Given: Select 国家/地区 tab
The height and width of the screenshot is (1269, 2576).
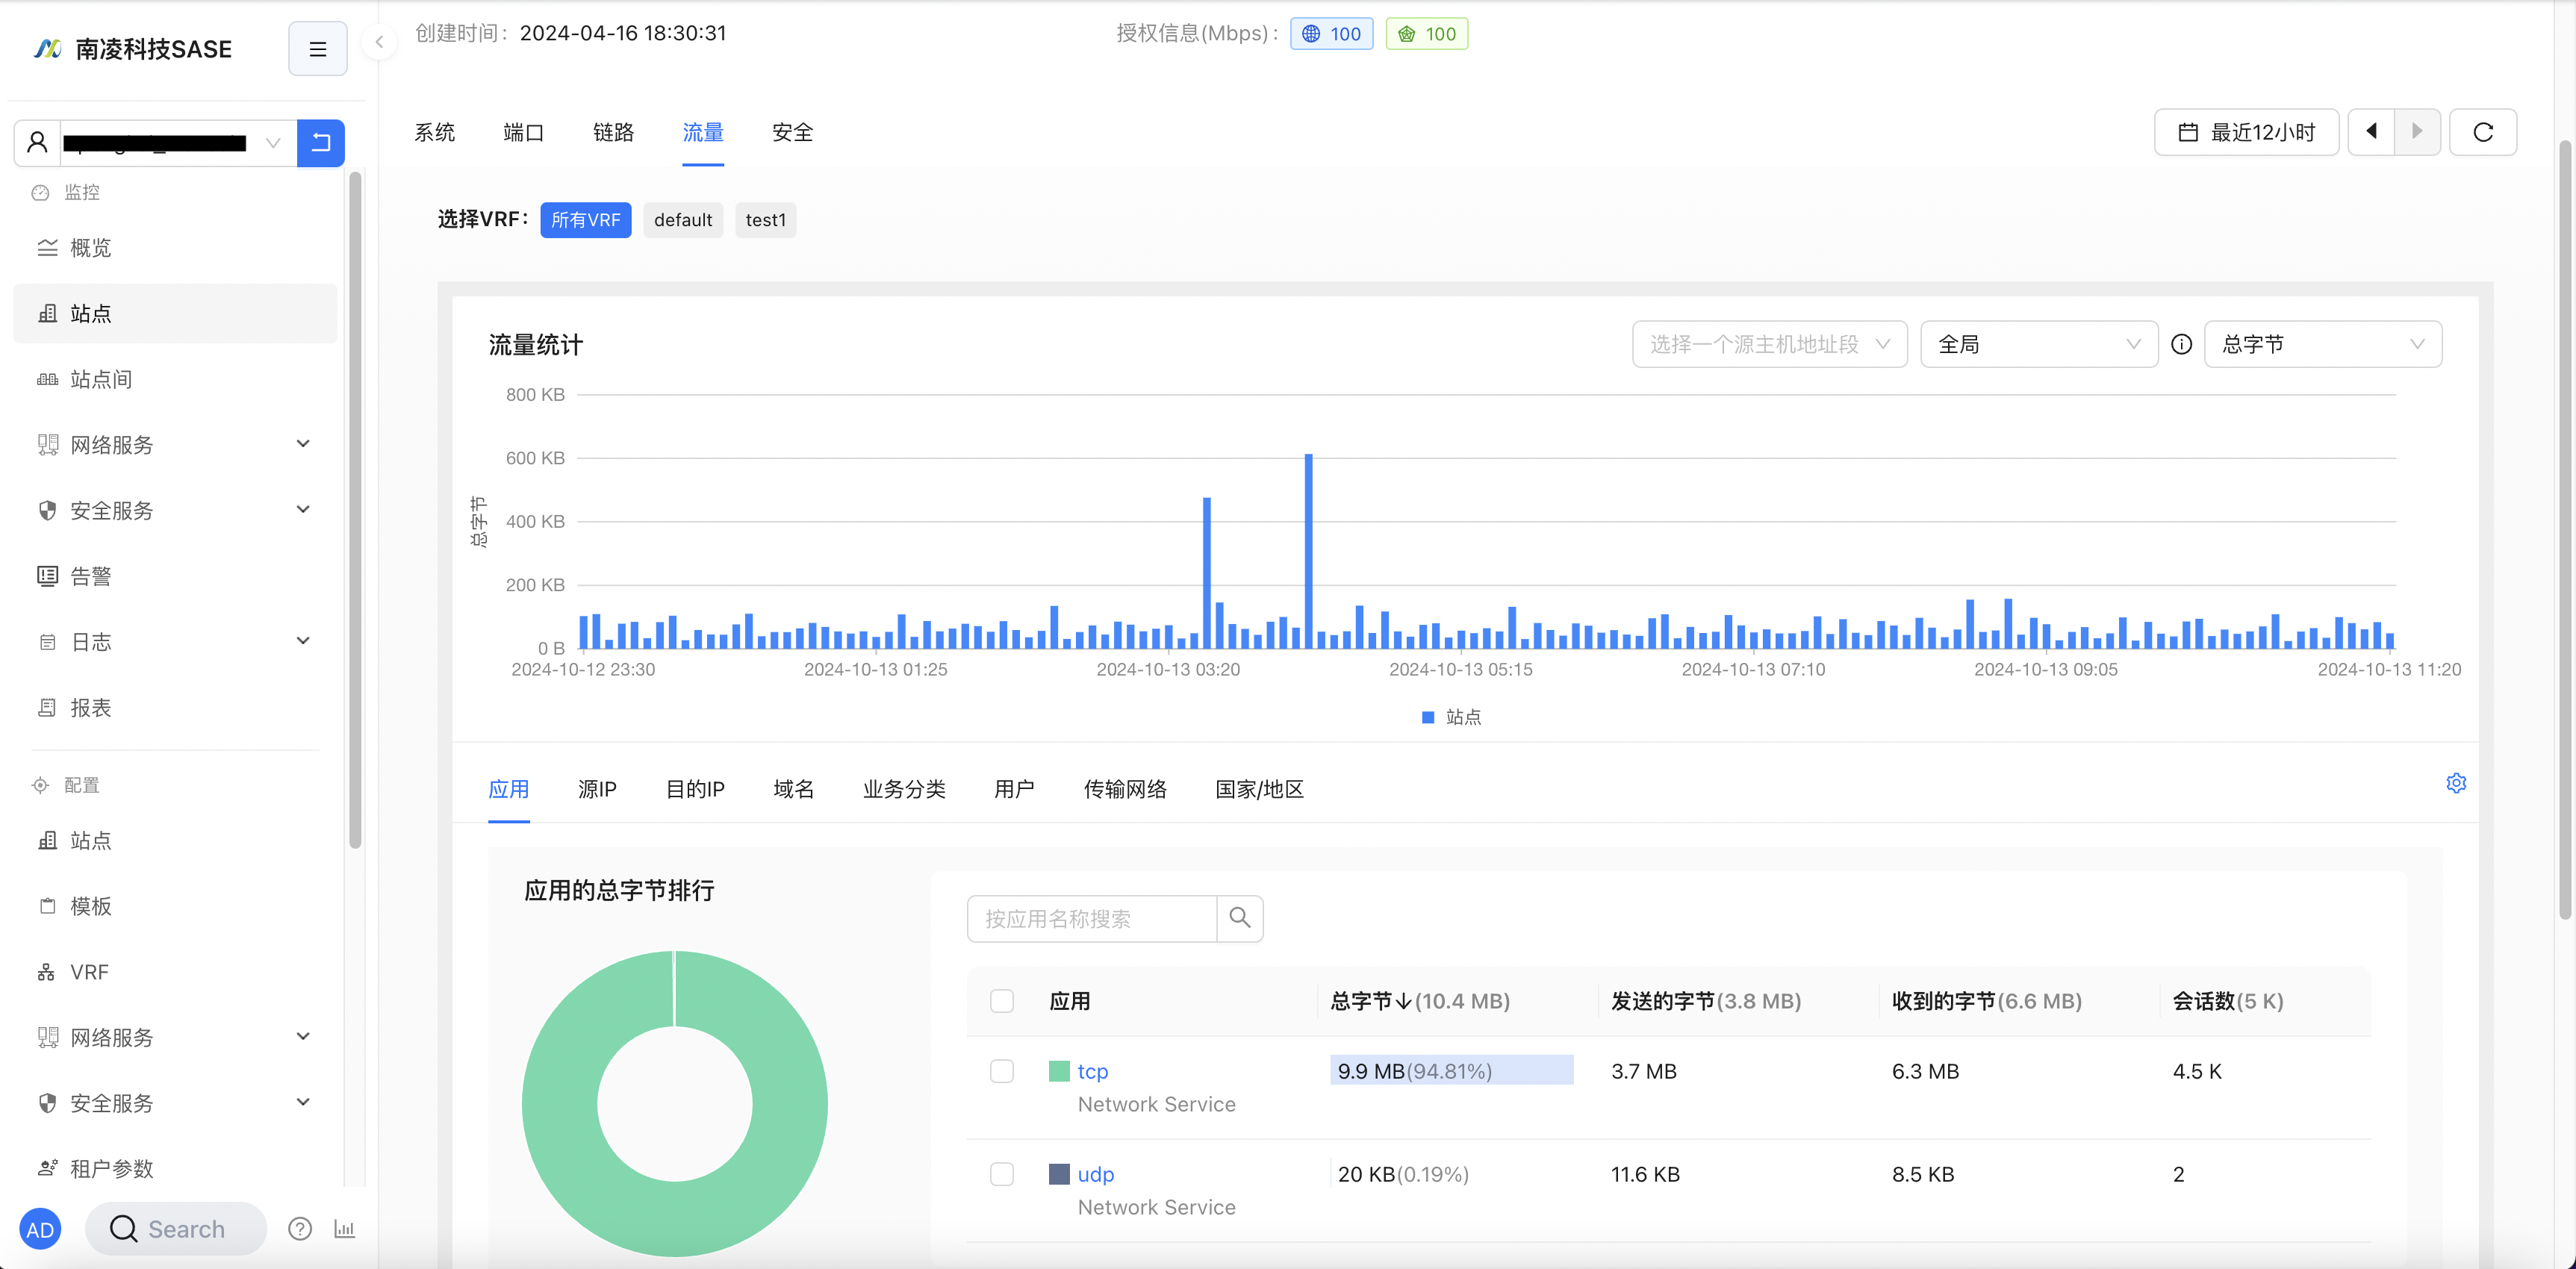Looking at the screenshot, I should 1259,789.
